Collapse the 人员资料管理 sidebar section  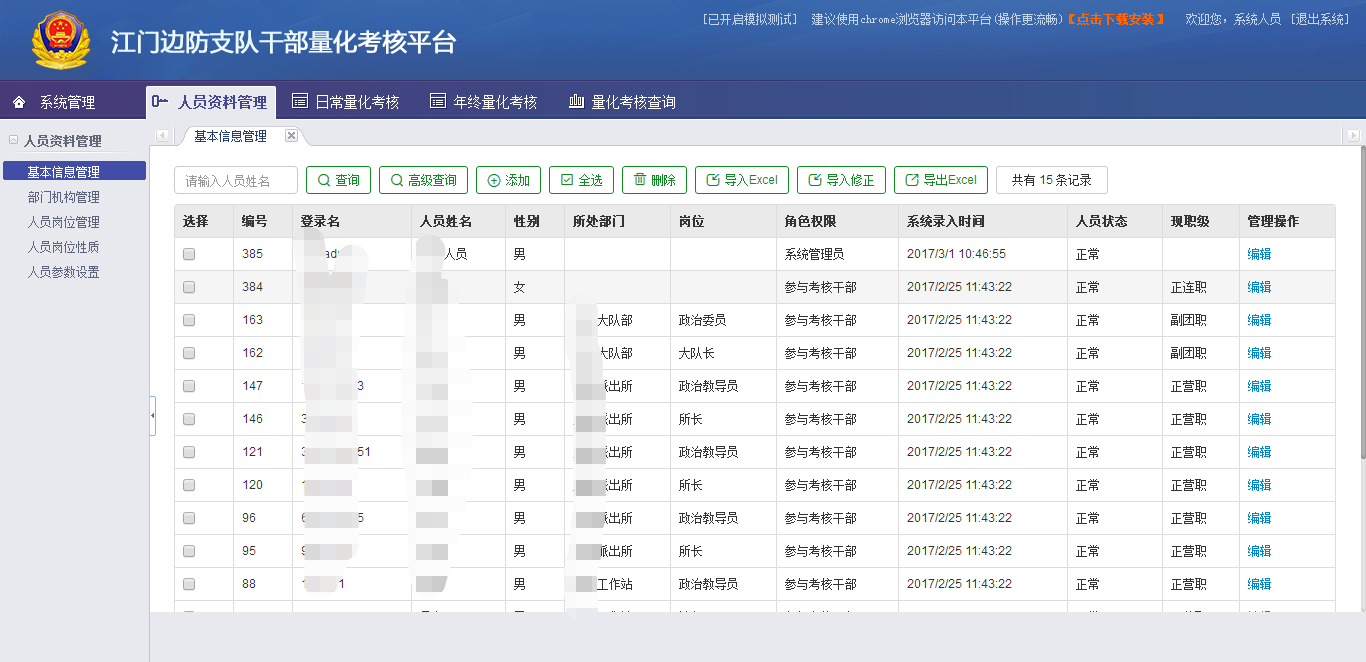pos(13,141)
